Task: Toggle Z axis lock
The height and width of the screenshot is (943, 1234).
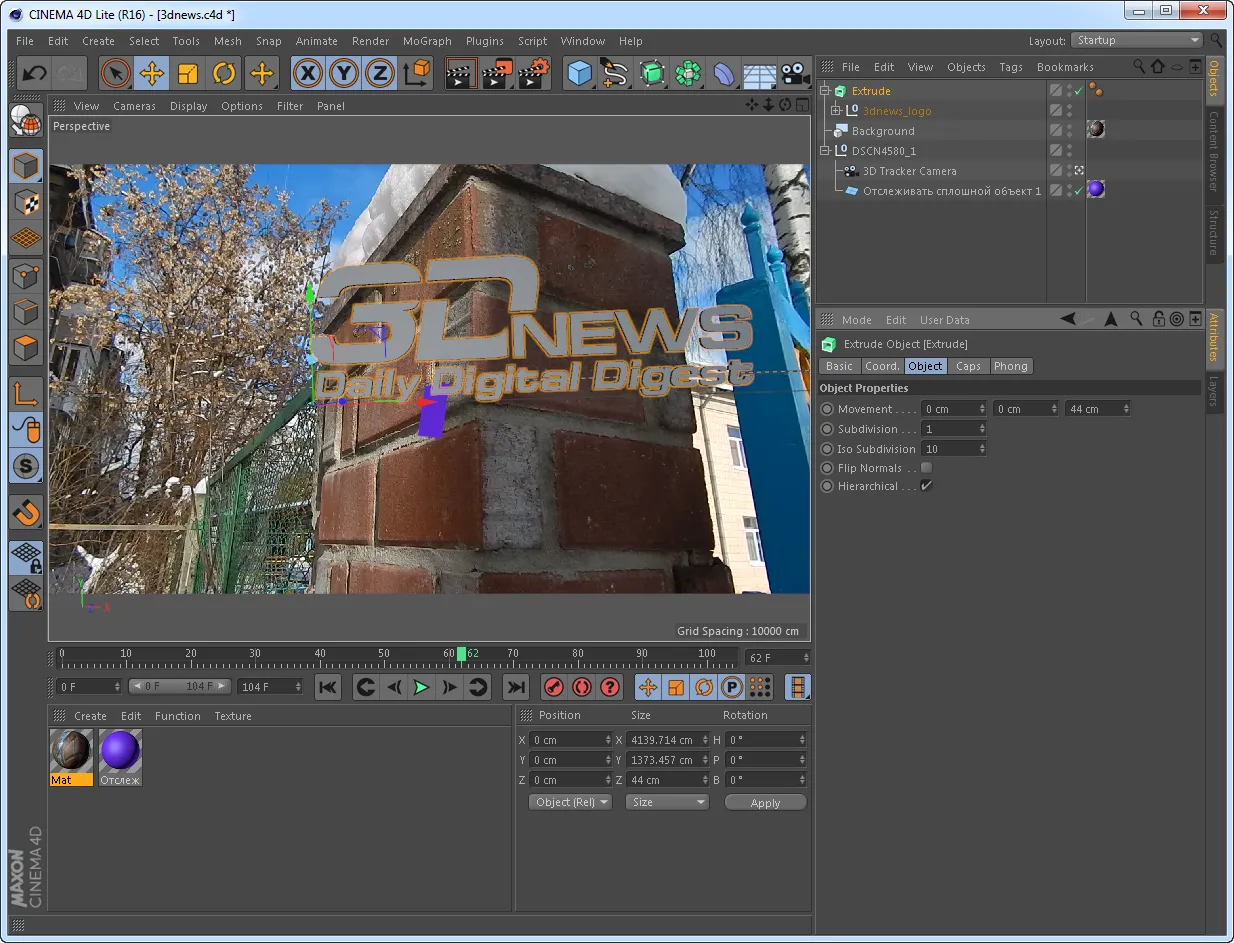Action: 380,73
